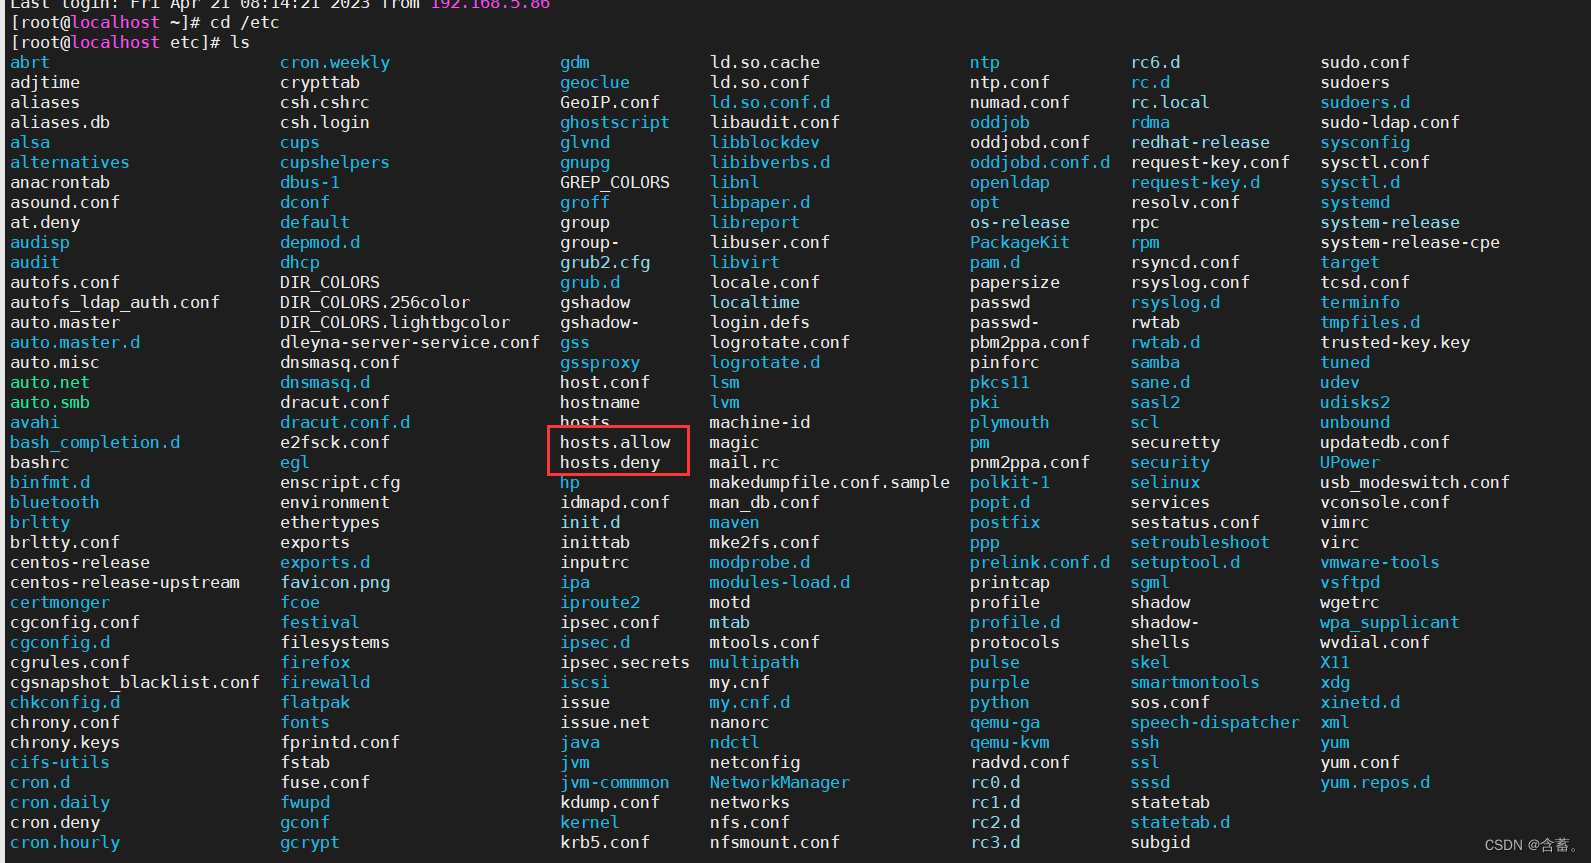Image resolution: width=1591 pixels, height=863 pixels.
Task: Click the green auto.smb entry
Action: coord(50,402)
